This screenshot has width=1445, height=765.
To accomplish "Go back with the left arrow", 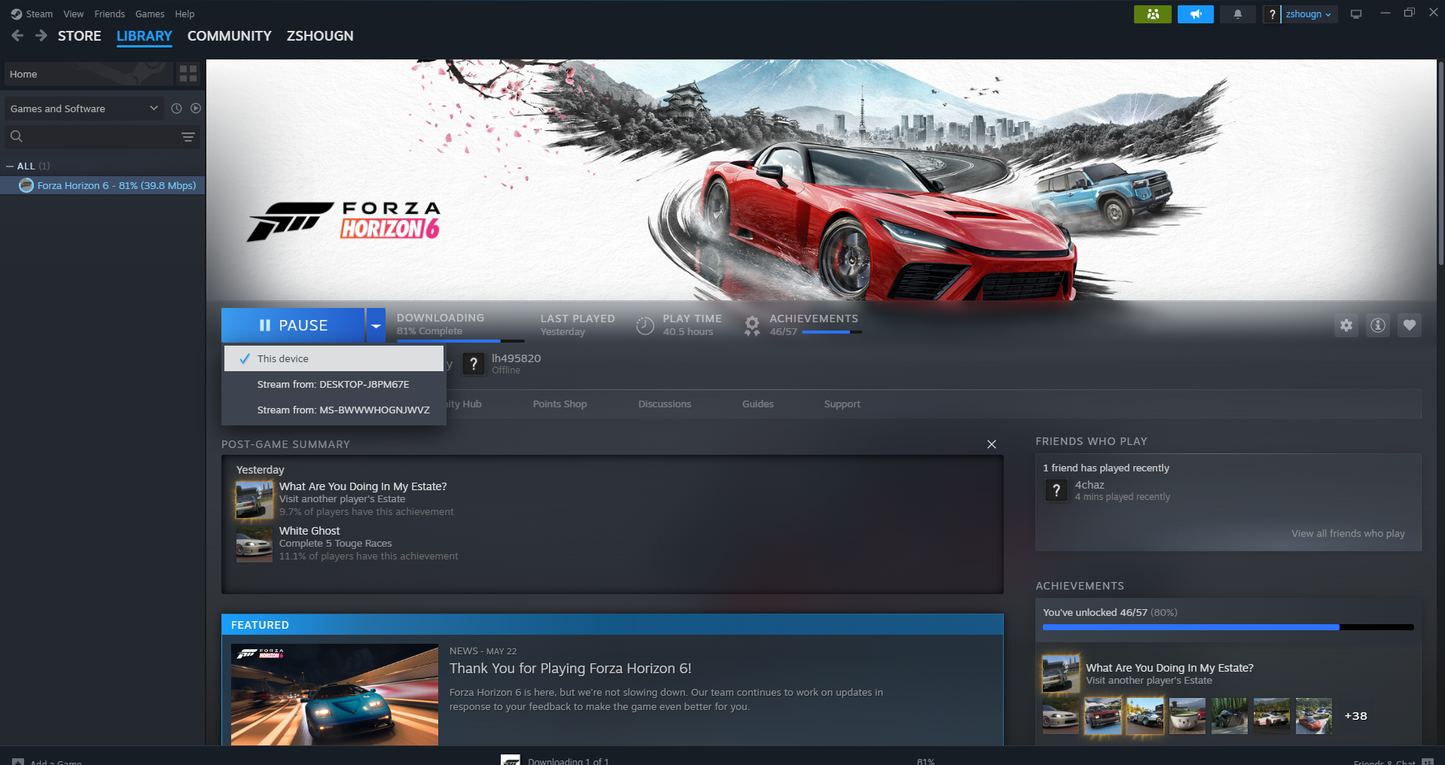I will point(17,35).
